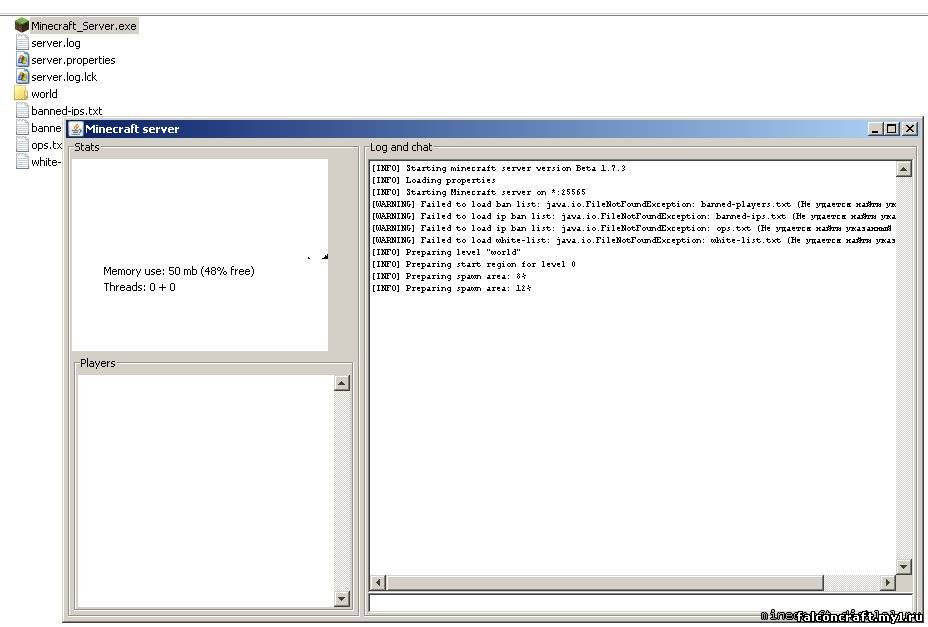
Task: Click the log panel scroll up arrow
Action: (x=904, y=169)
